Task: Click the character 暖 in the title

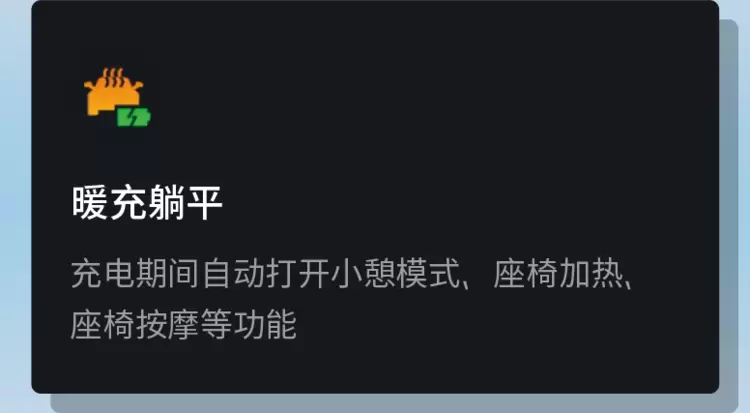Action: click(x=90, y=203)
